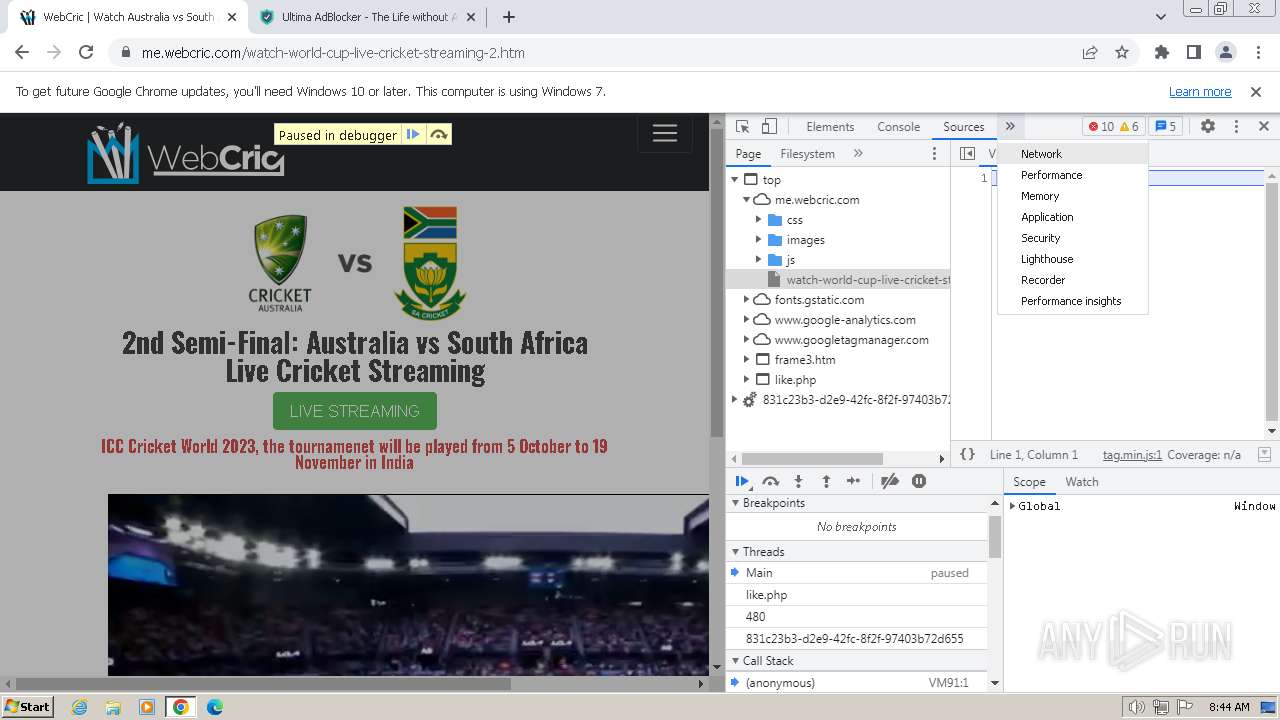The width and height of the screenshot is (1280, 720).
Task: Expand the css folder
Action: coord(759,220)
